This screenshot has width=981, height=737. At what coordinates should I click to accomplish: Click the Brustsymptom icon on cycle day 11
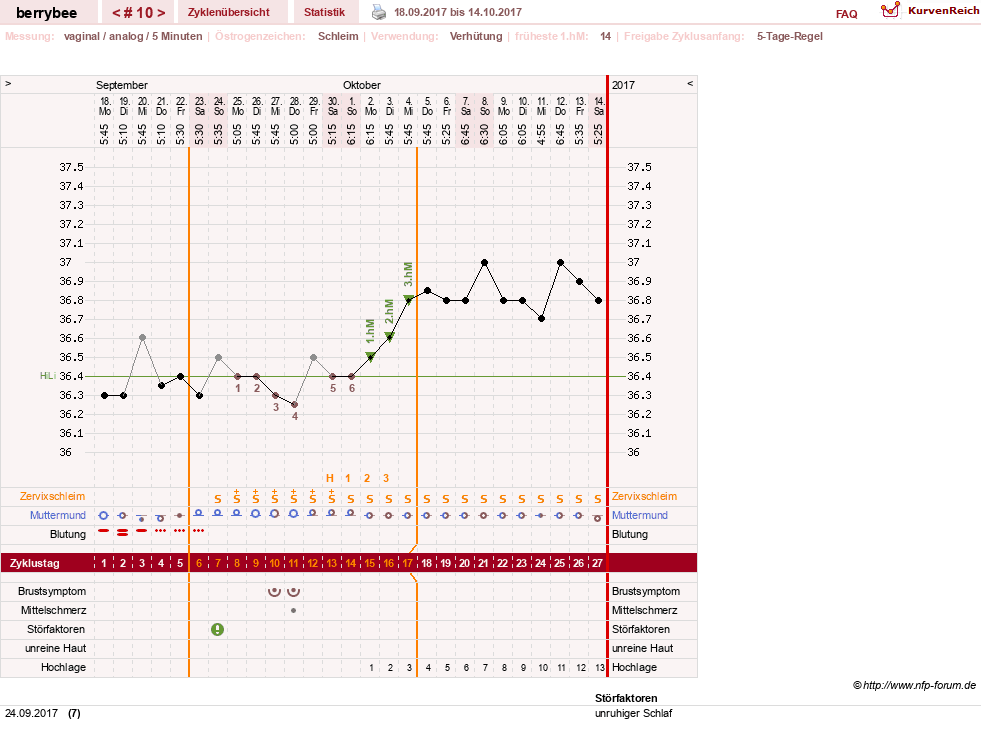pyautogui.click(x=293, y=591)
